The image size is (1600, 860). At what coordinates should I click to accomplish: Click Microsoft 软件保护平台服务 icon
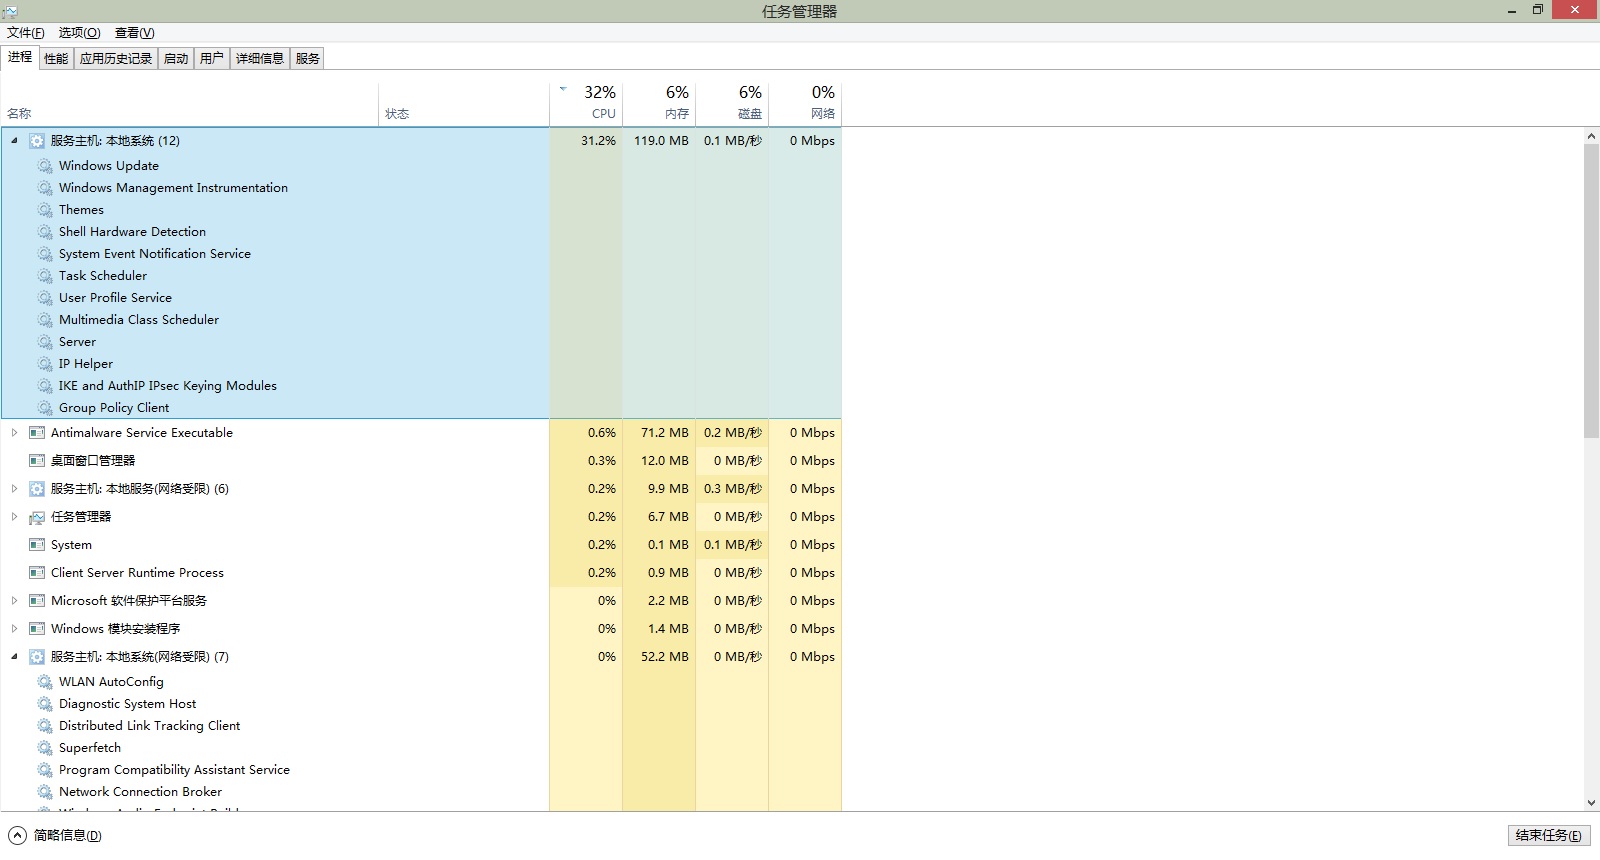coord(37,601)
